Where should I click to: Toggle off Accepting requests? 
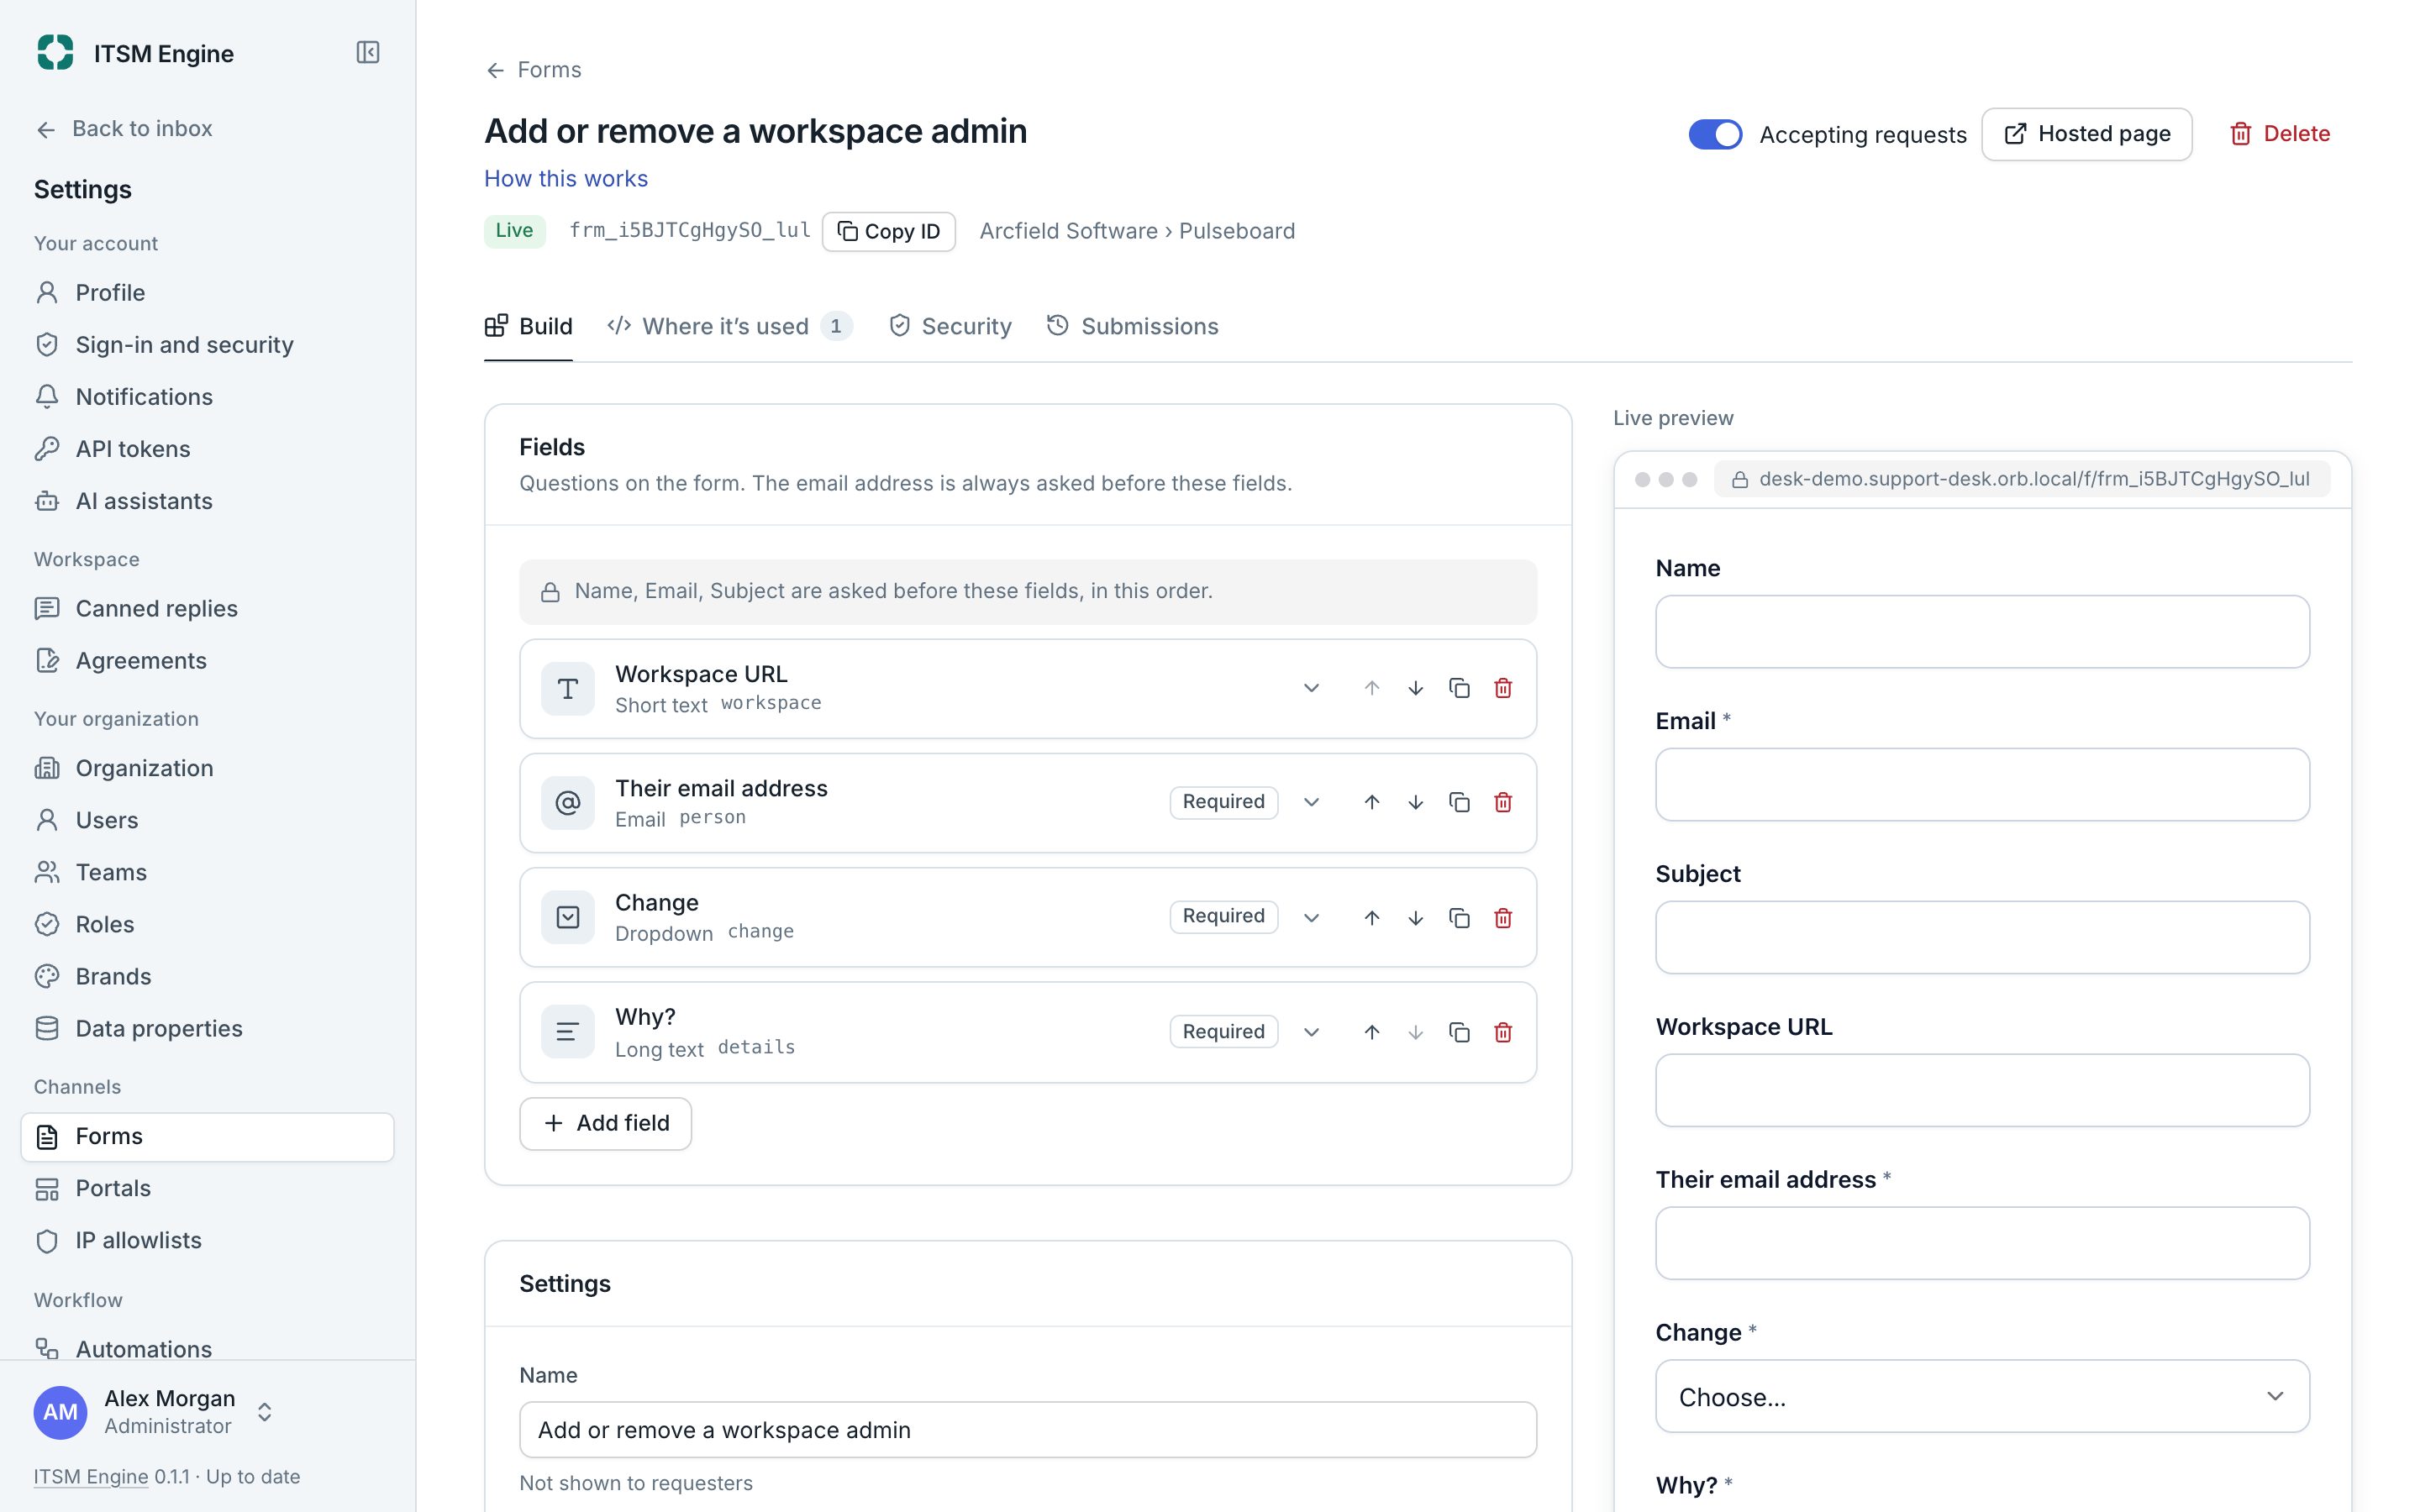click(1715, 134)
